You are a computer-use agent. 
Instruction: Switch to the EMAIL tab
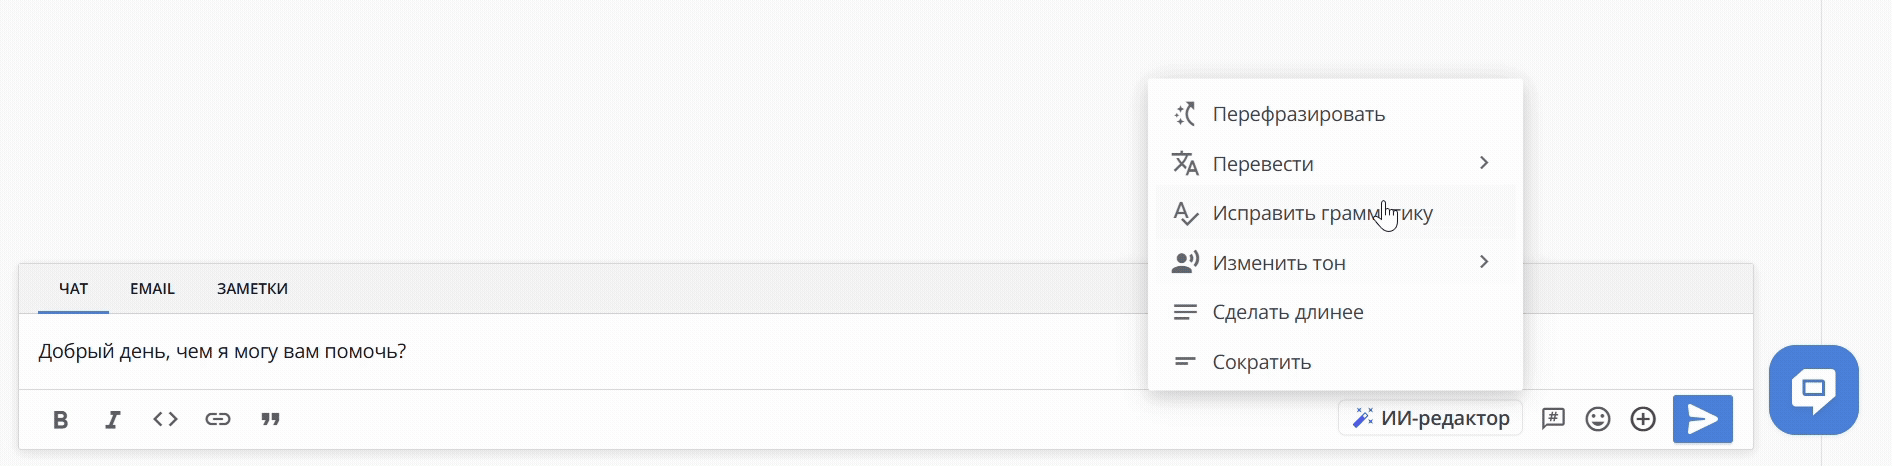coord(152,289)
